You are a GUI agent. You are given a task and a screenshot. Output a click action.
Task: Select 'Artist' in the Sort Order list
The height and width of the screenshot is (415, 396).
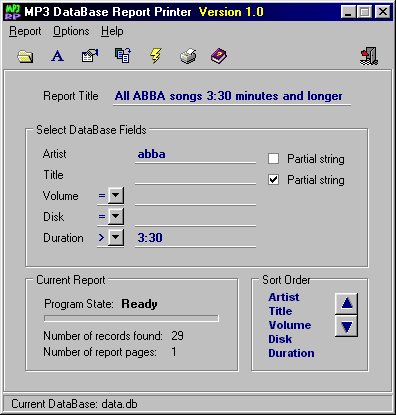[x=284, y=297]
